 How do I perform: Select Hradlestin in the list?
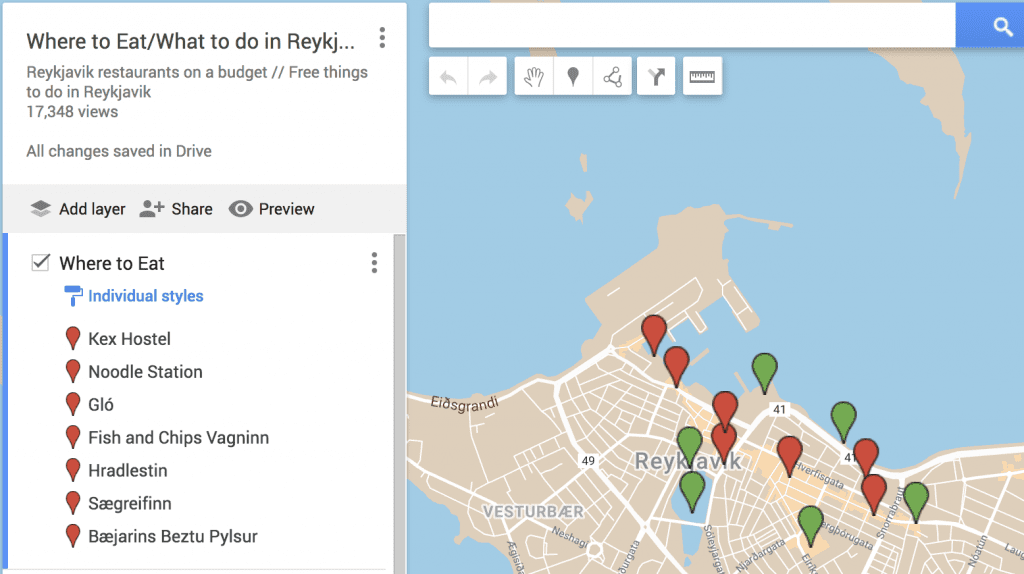pos(128,470)
